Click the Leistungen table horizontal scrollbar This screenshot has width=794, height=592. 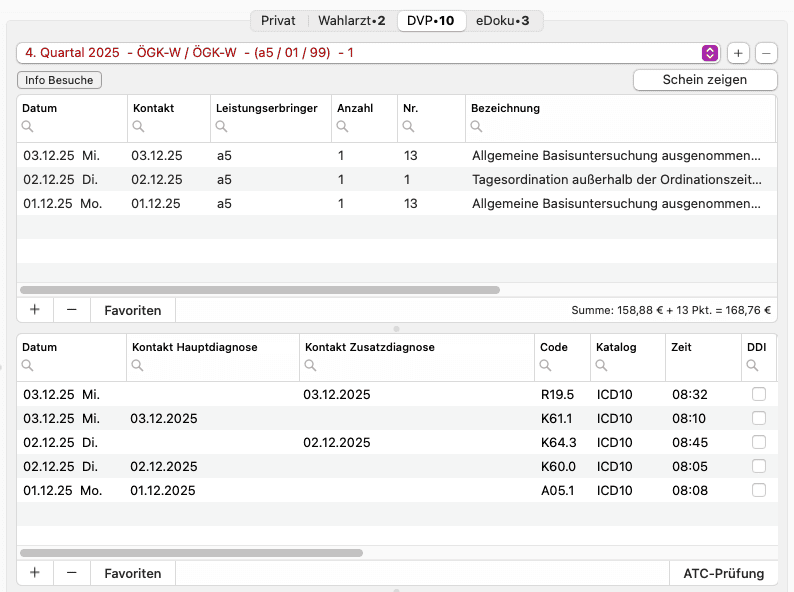[260, 290]
